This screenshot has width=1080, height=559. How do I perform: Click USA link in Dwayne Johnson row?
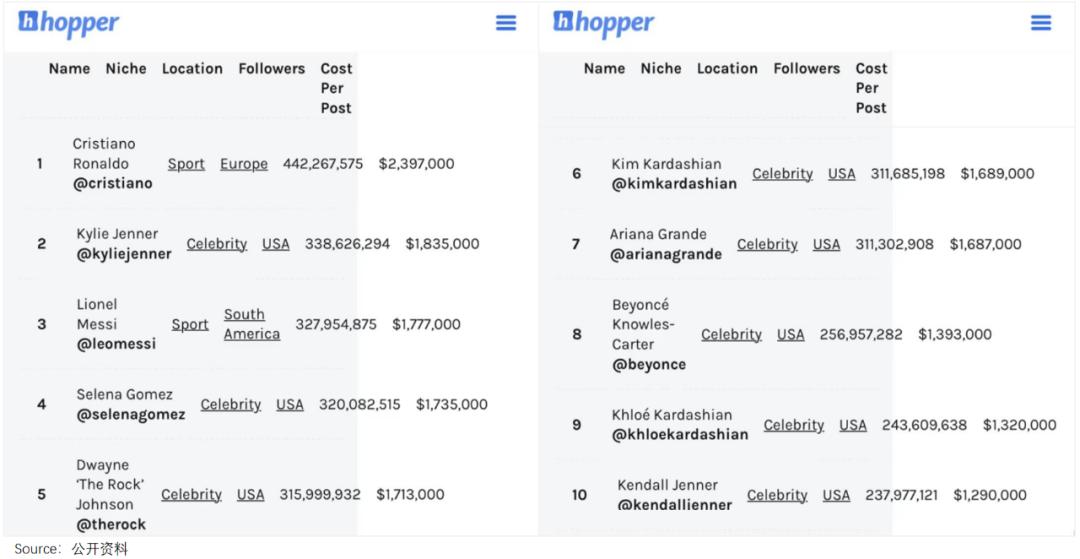[x=251, y=494]
